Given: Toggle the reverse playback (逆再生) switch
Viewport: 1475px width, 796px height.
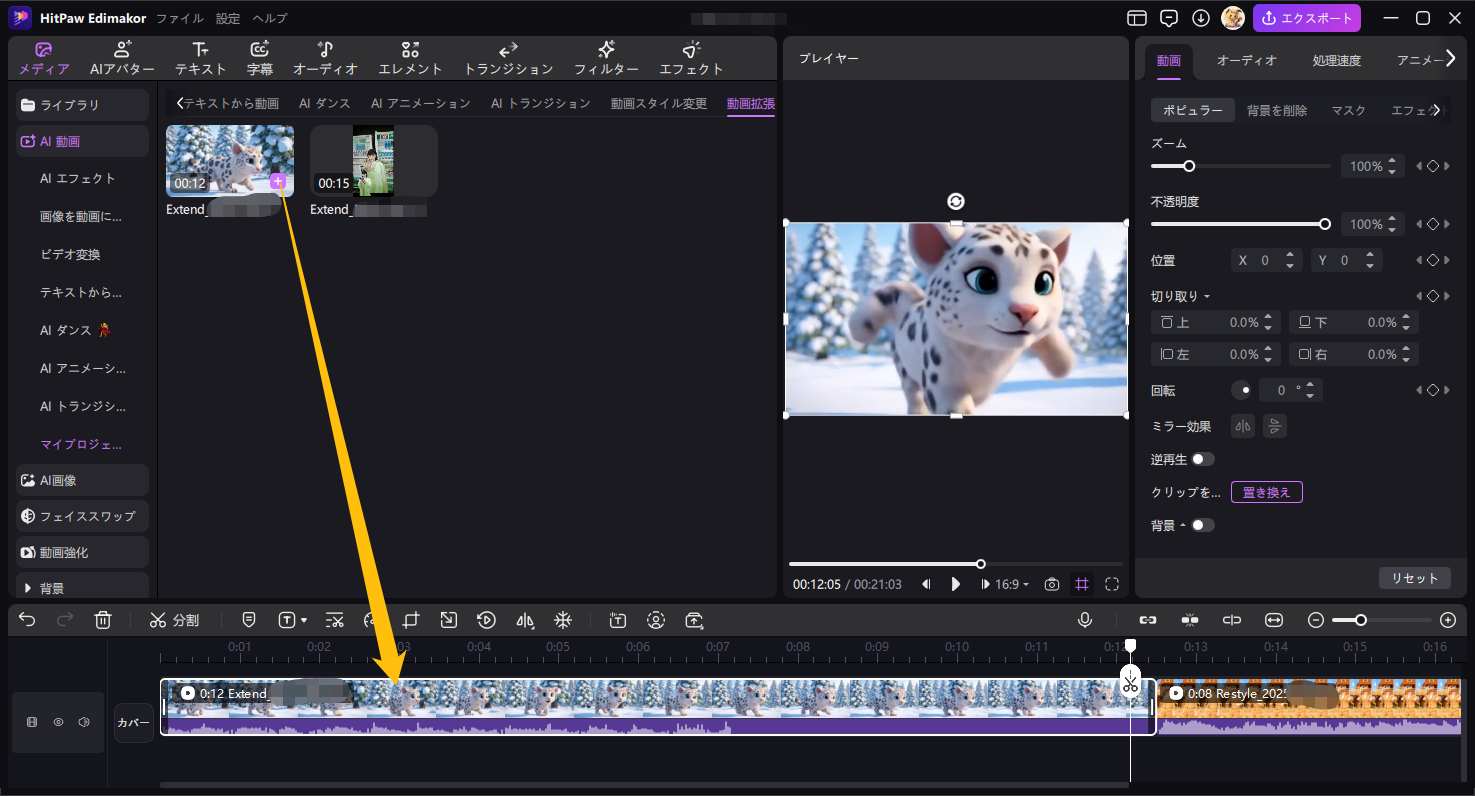Looking at the screenshot, I should point(1202,459).
